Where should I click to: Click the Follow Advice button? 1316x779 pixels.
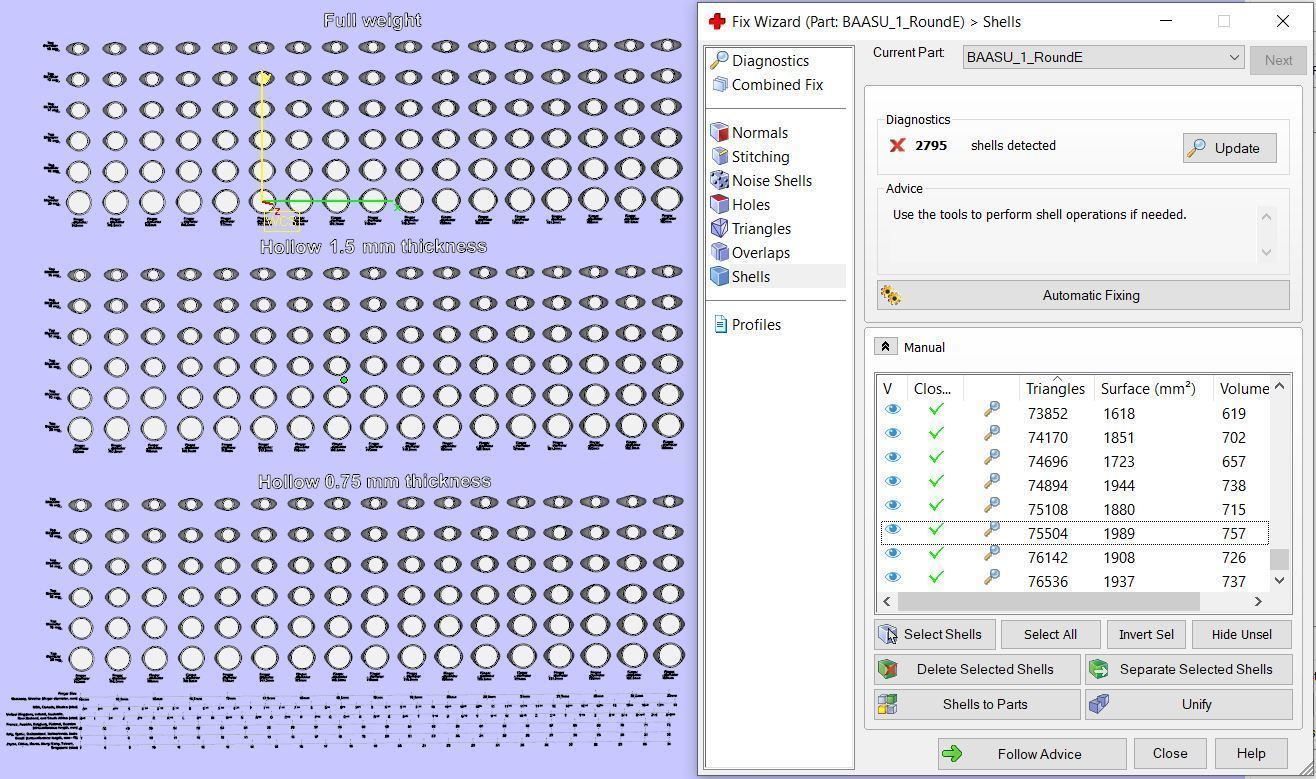[1032, 754]
